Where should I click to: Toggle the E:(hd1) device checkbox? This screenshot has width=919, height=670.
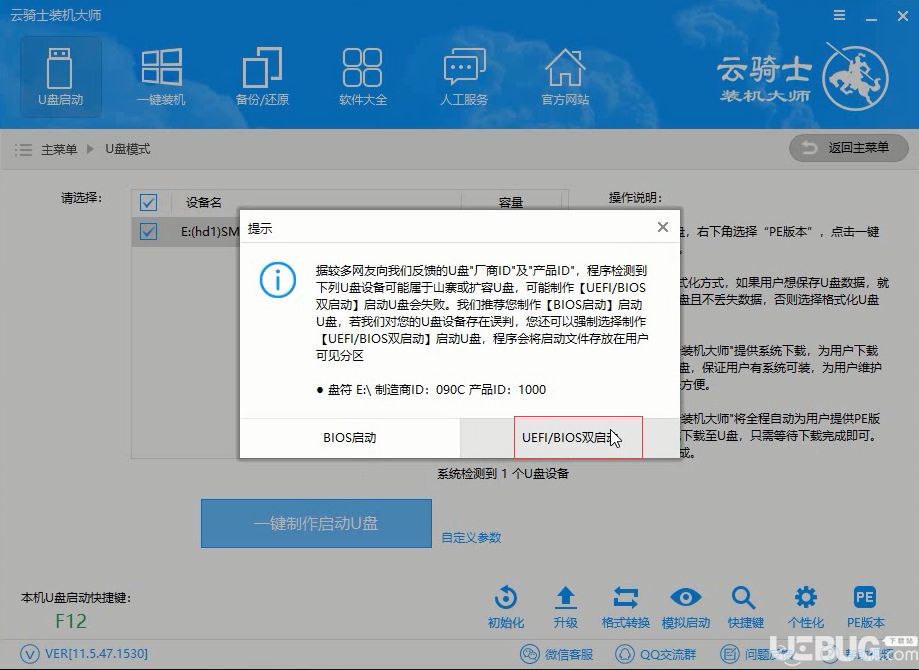point(148,232)
